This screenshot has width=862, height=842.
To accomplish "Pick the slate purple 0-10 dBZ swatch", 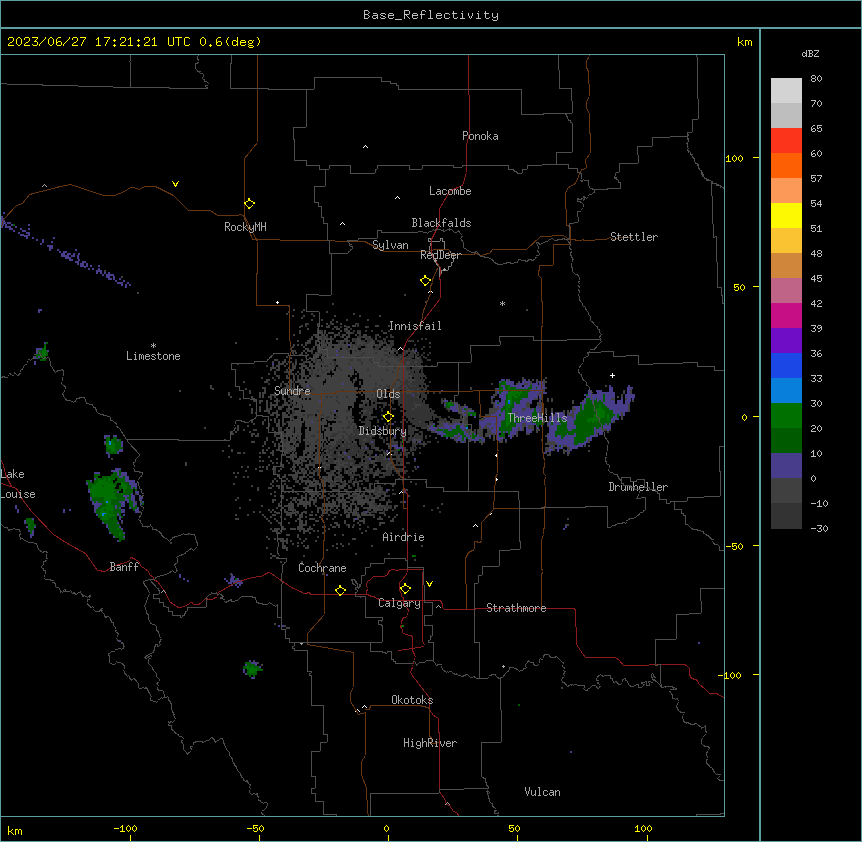I will pos(786,466).
